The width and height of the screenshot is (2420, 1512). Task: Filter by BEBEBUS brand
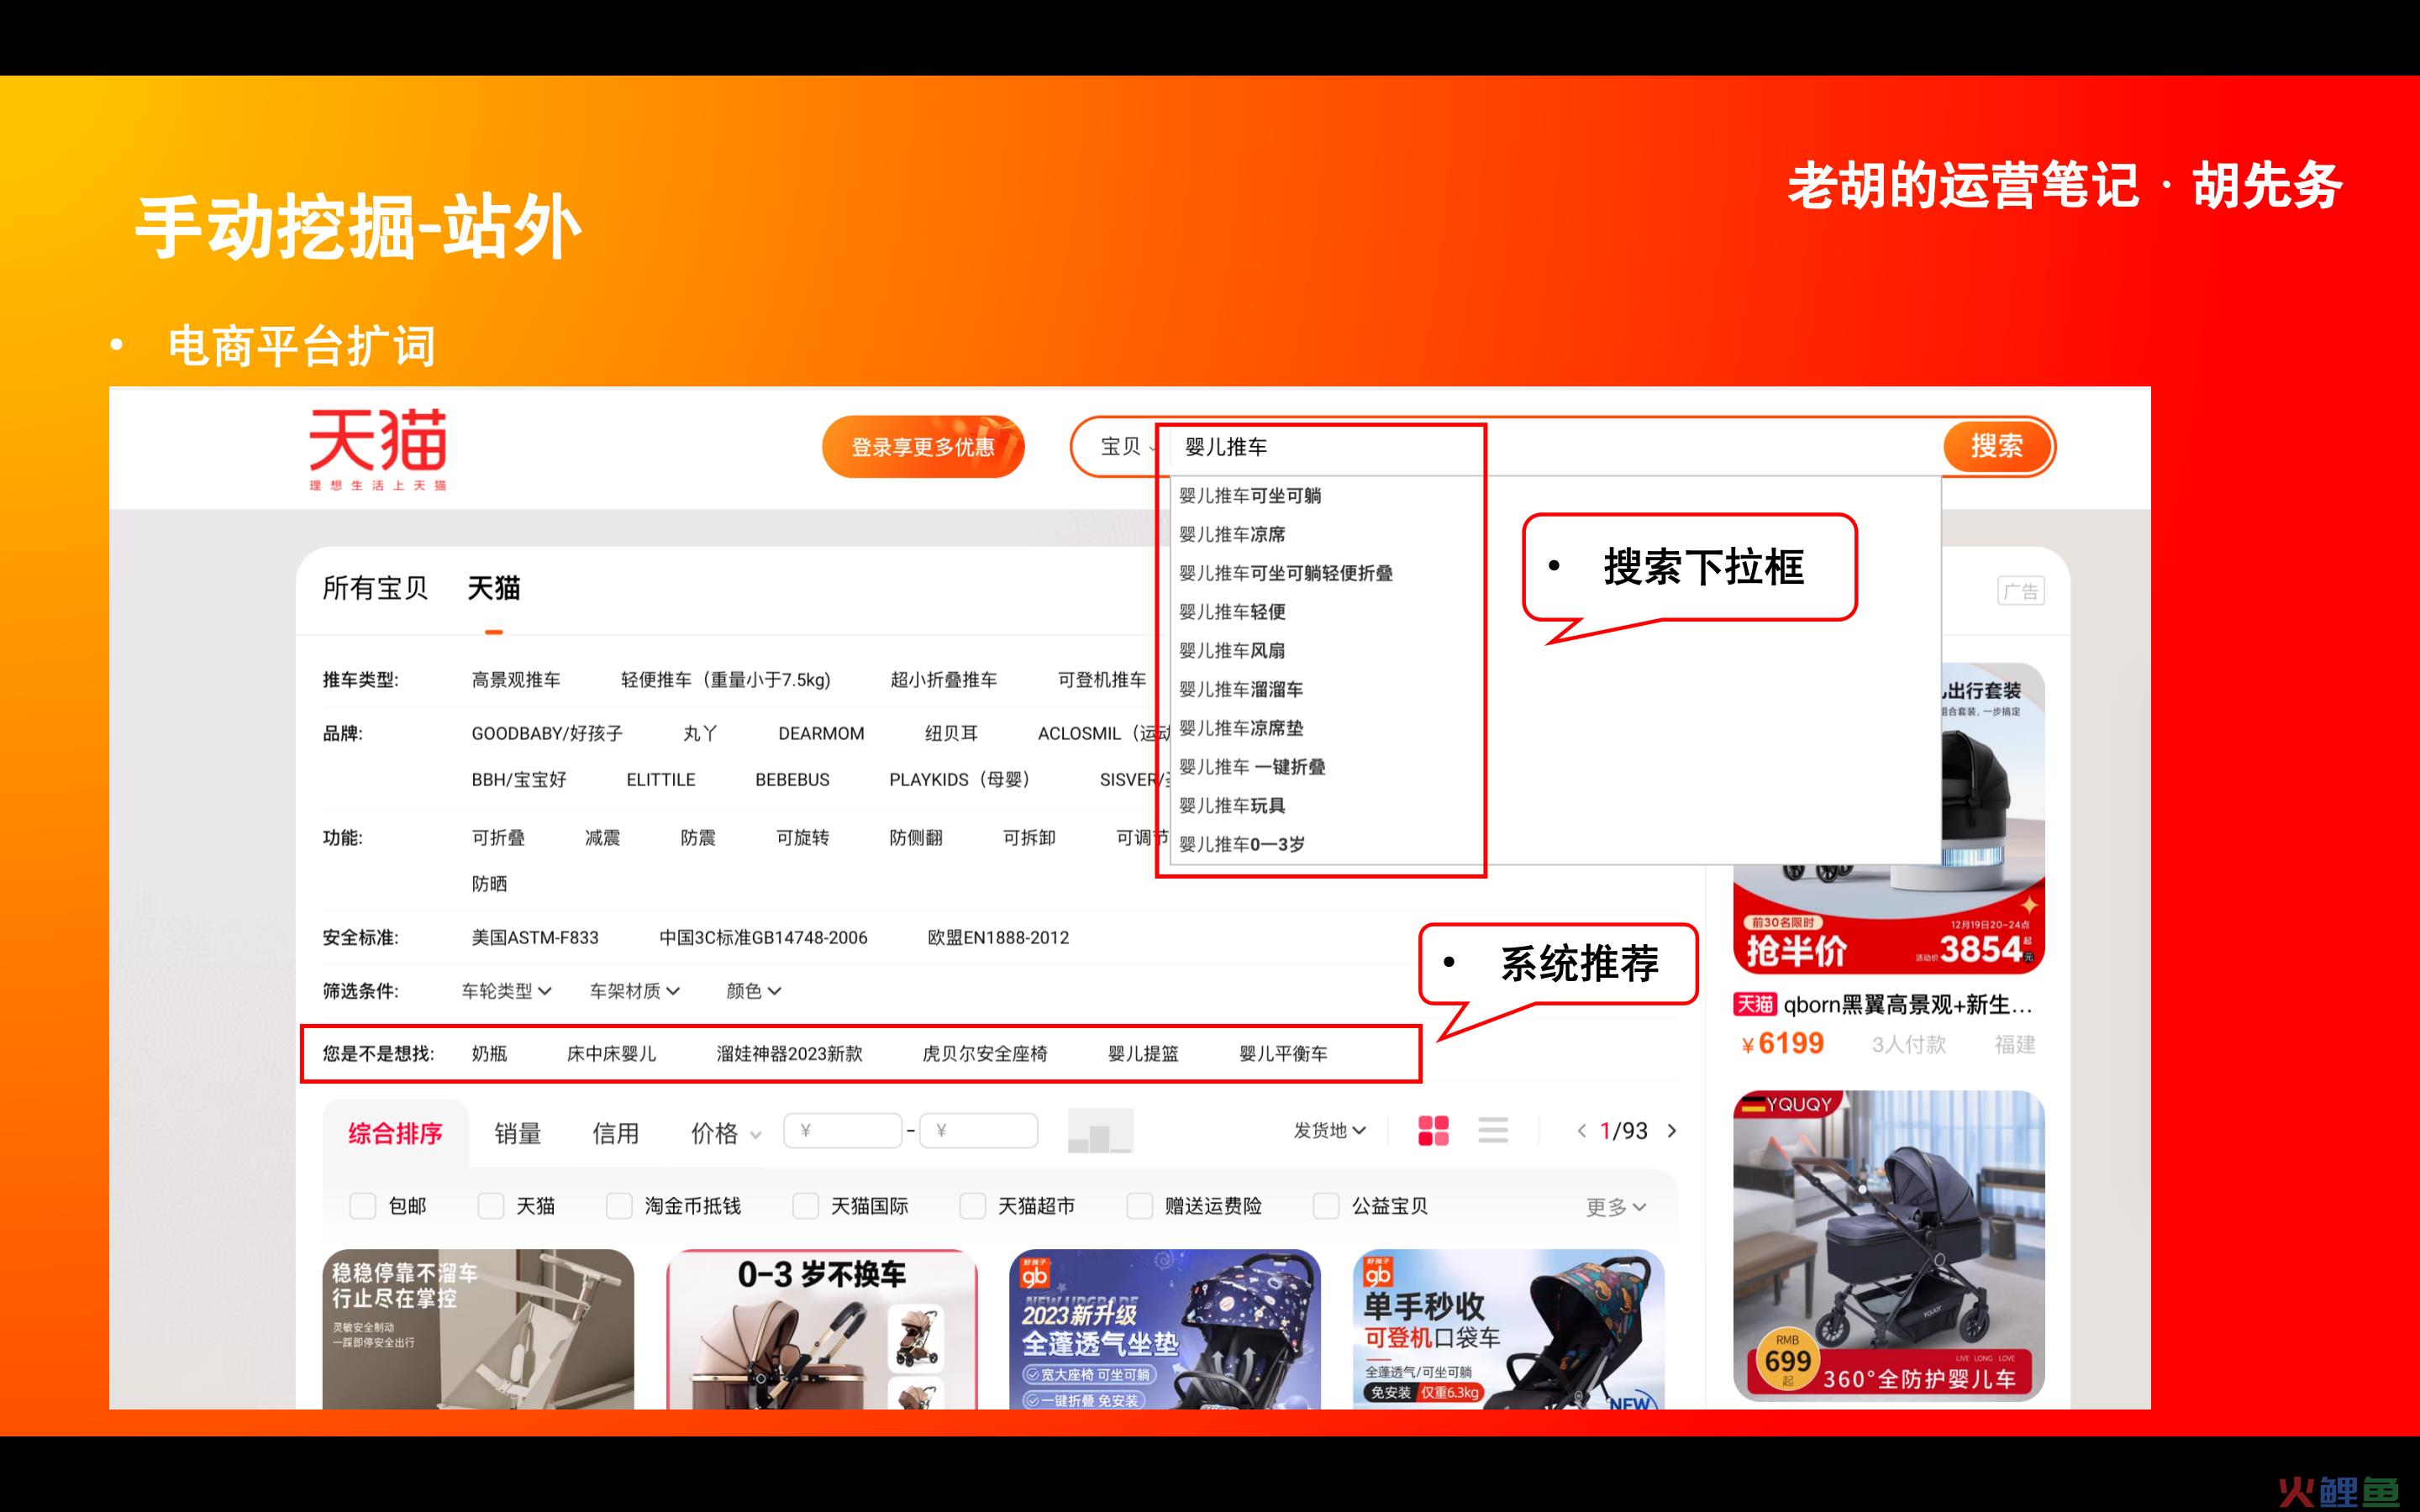click(792, 780)
